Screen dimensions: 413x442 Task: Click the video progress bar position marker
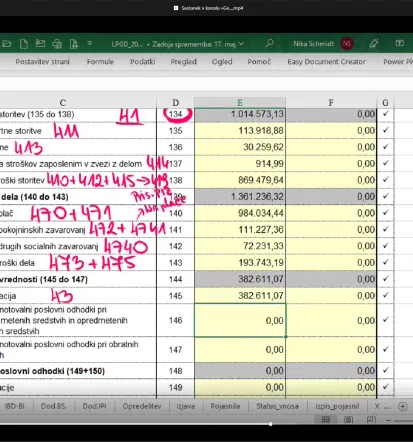point(271,424)
